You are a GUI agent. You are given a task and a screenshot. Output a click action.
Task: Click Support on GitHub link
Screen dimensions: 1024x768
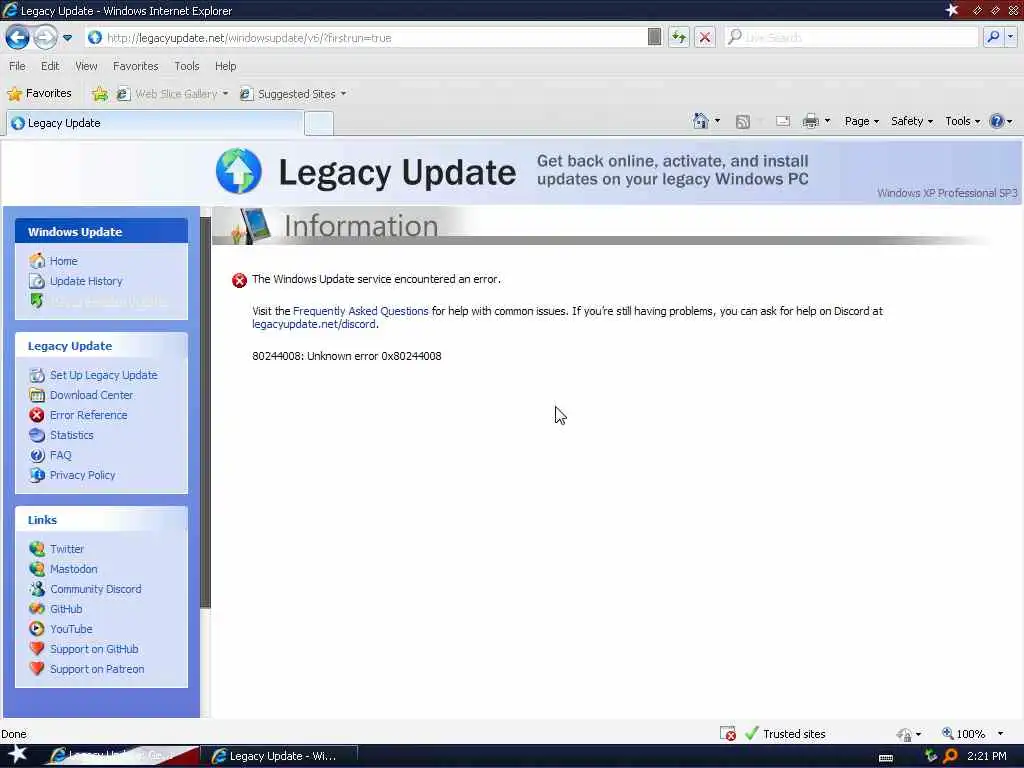94,649
